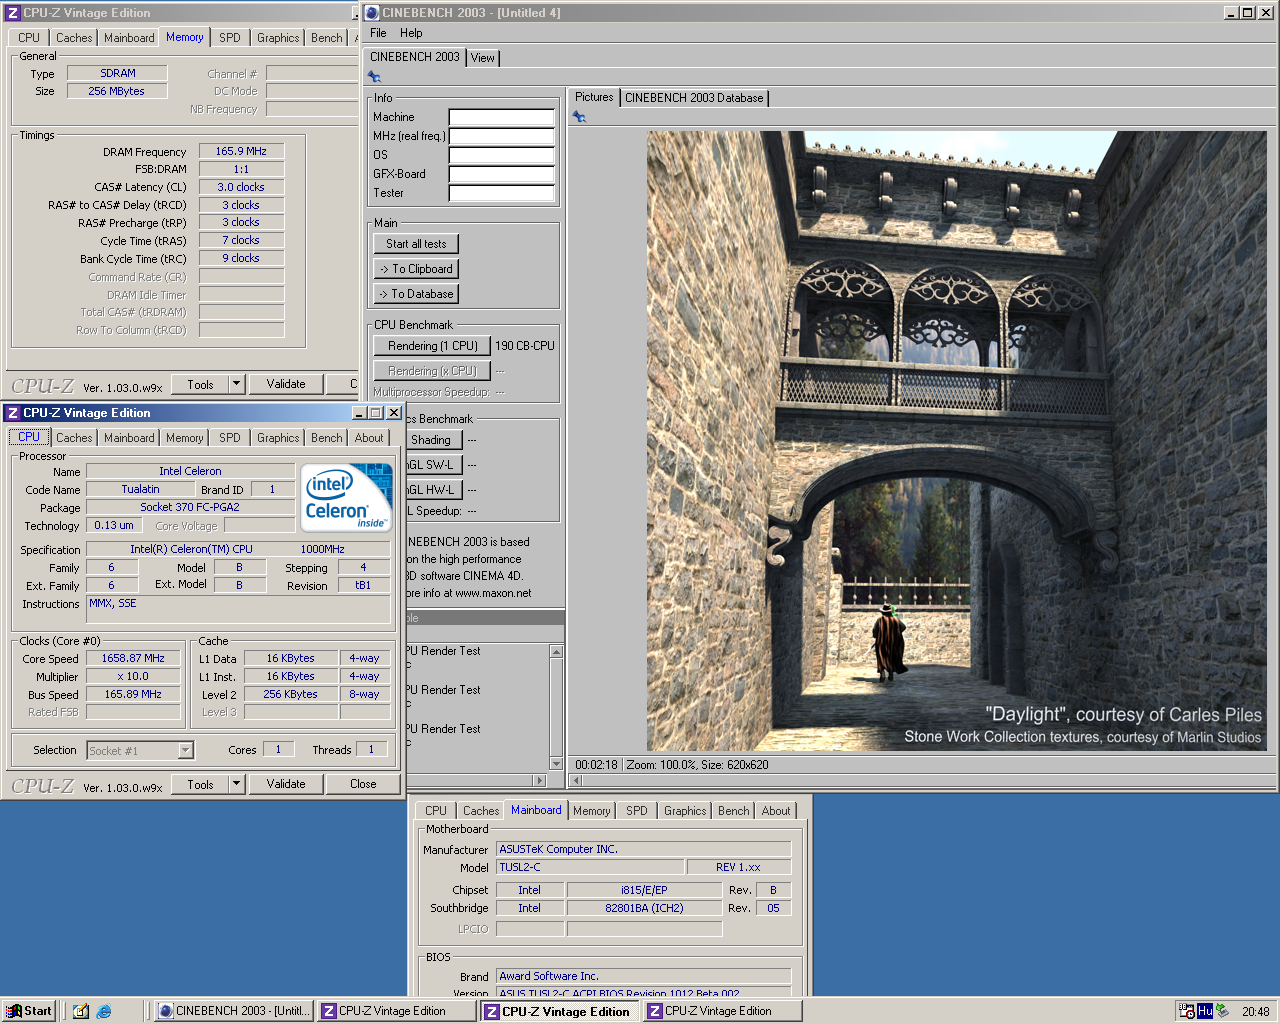Switch to the CINEBENCH 2003 taskbar button
The width and height of the screenshot is (1280, 1024).
coord(234,1011)
